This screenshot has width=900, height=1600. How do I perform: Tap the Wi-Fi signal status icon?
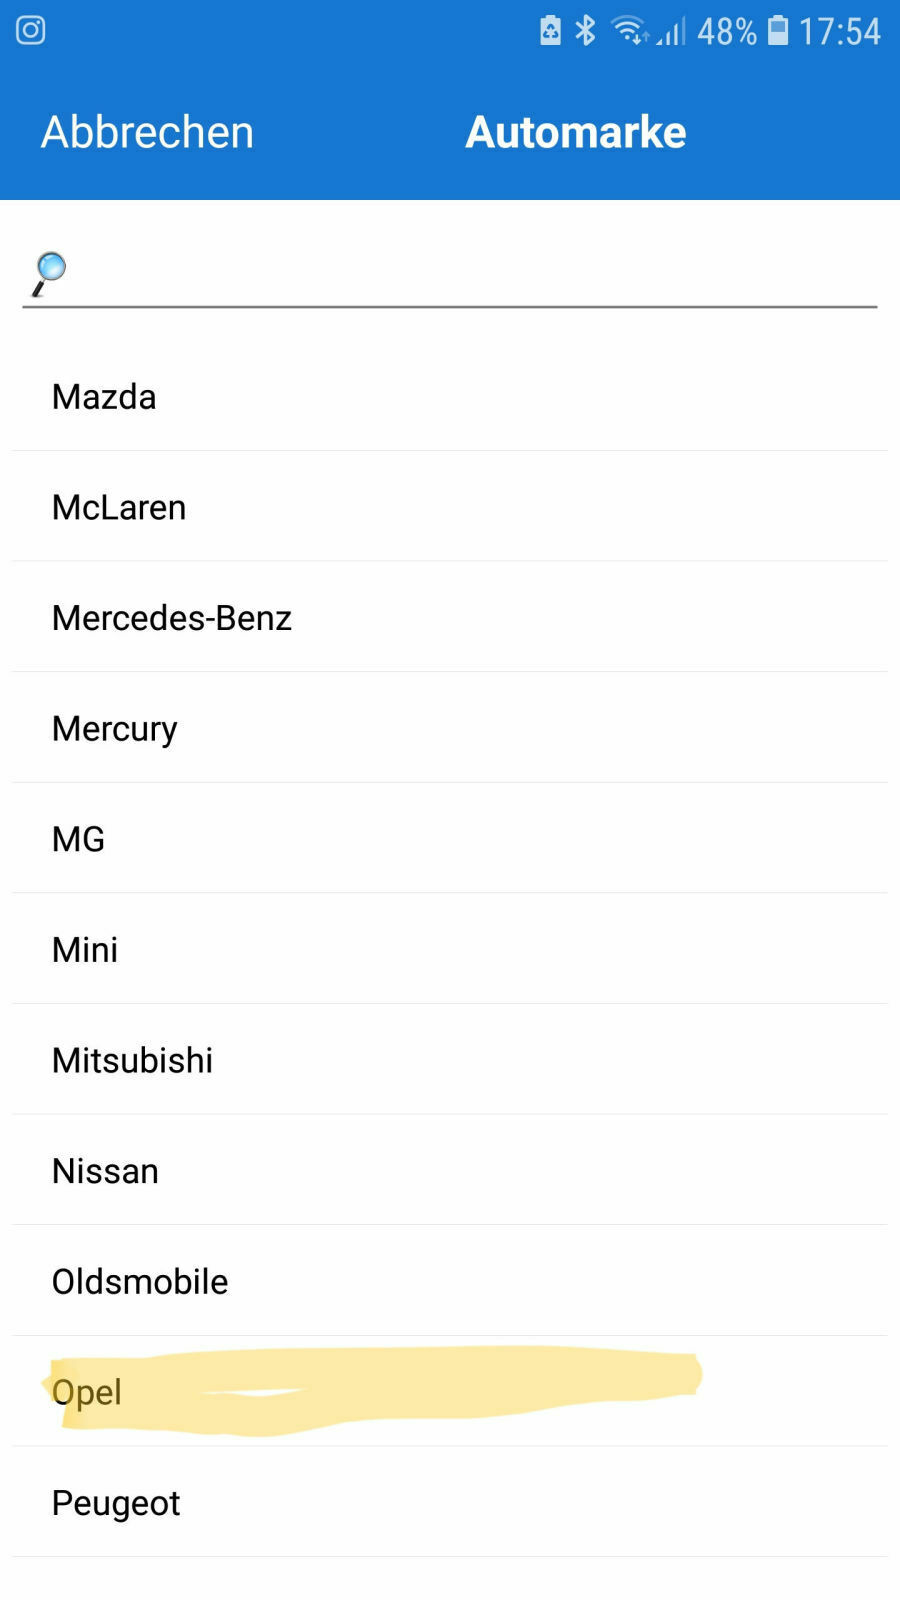tap(629, 31)
